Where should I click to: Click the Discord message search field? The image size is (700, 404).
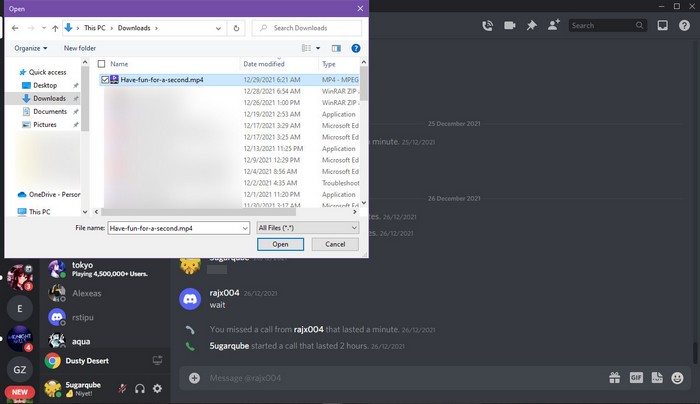pyautogui.click(x=608, y=25)
